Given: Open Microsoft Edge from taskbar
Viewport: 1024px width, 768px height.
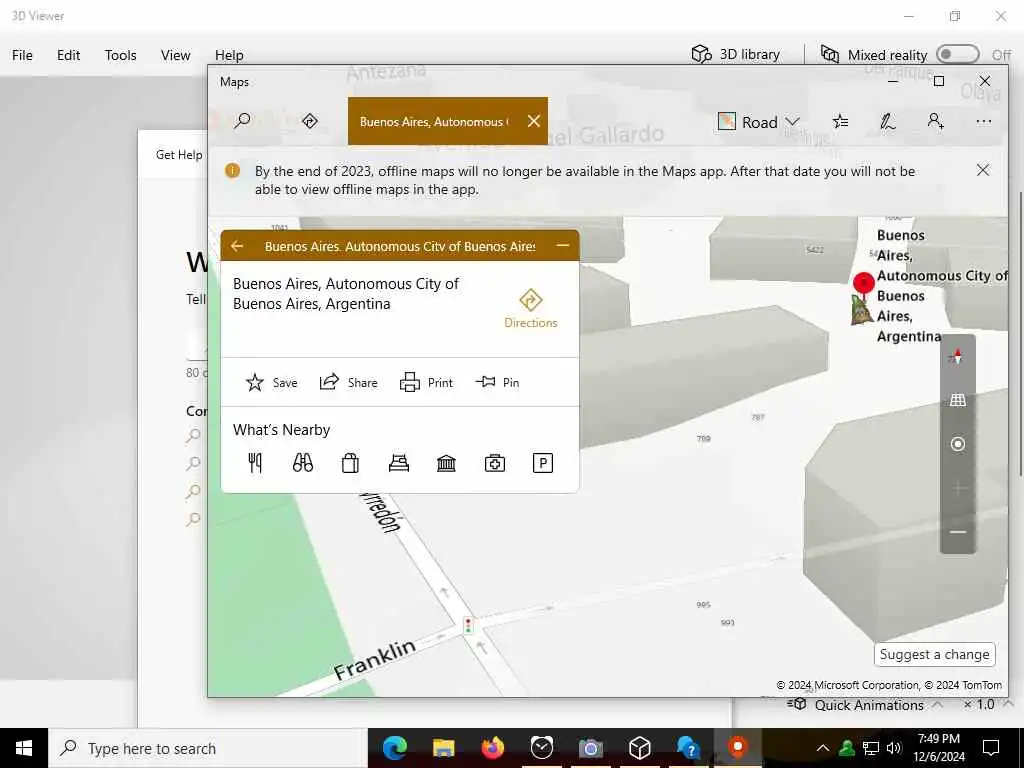Looking at the screenshot, I should tap(395, 748).
